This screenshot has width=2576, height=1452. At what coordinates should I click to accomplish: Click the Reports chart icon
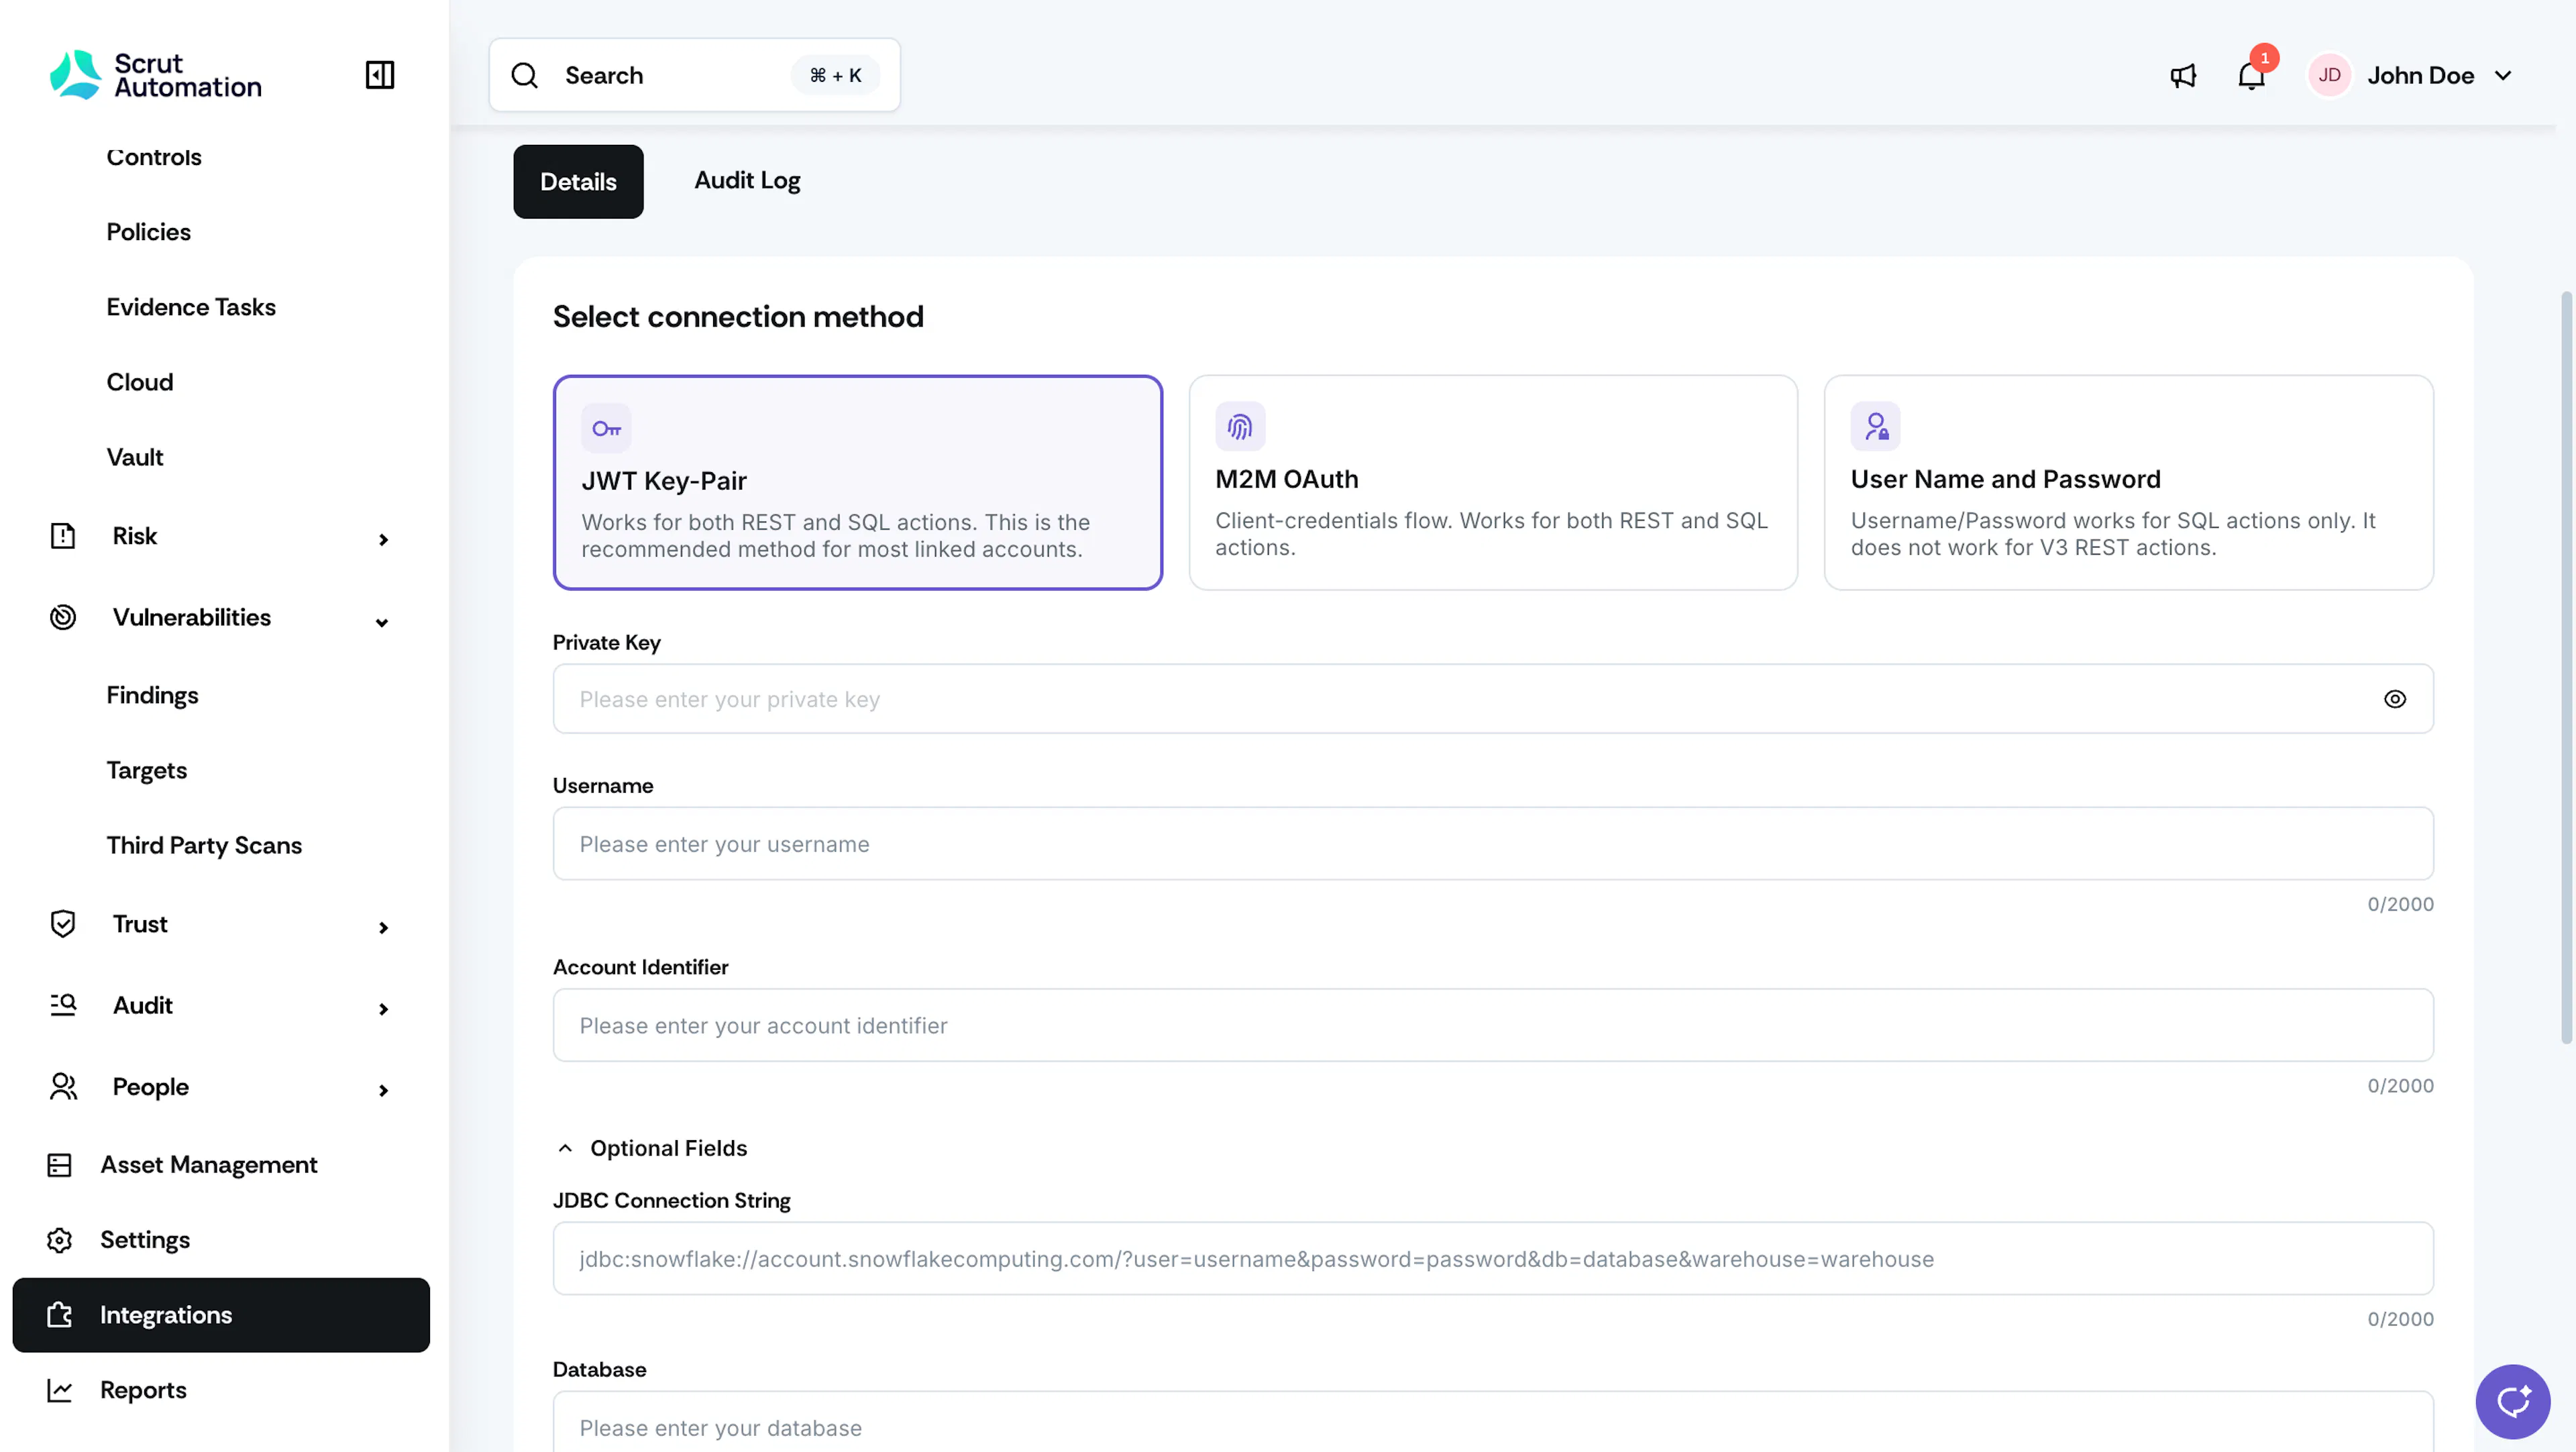point(59,1390)
